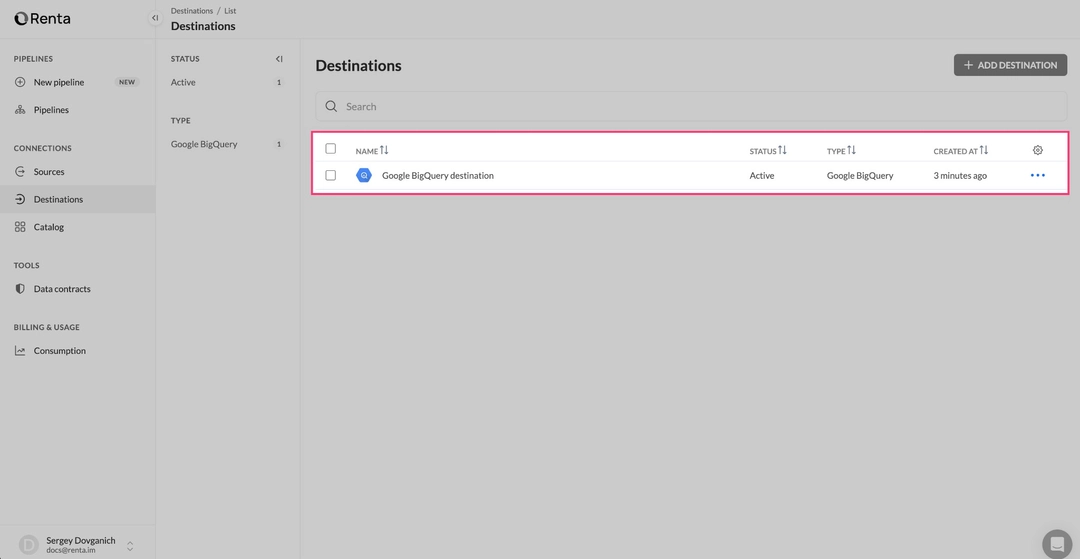The image size is (1080, 559).
Task: Open Data contracts tool
Action: point(62,288)
